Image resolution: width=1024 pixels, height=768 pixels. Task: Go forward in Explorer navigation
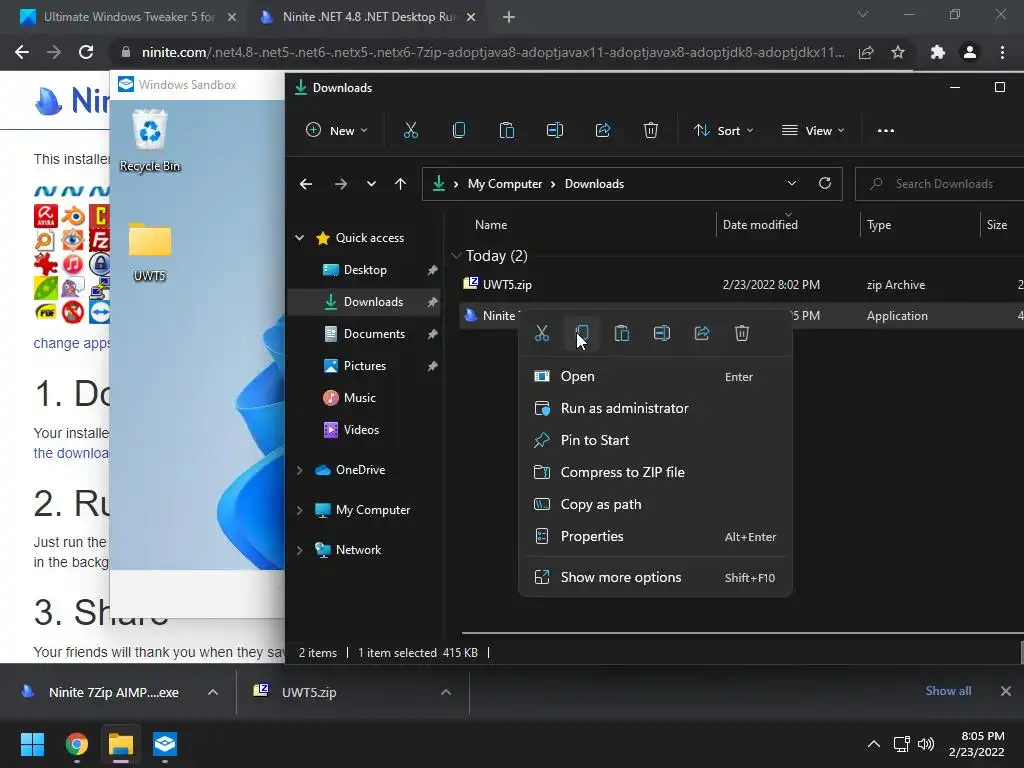click(340, 184)
